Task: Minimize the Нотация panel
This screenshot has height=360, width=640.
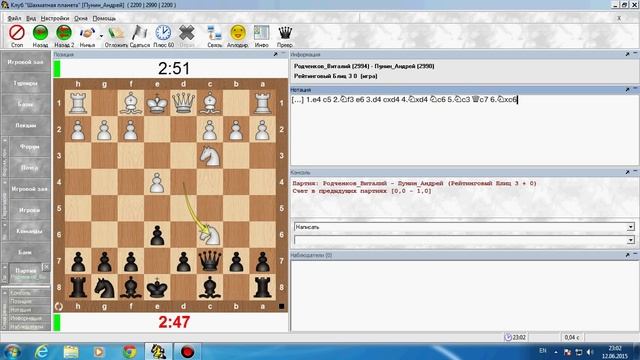Action: (x=636, y=89)
